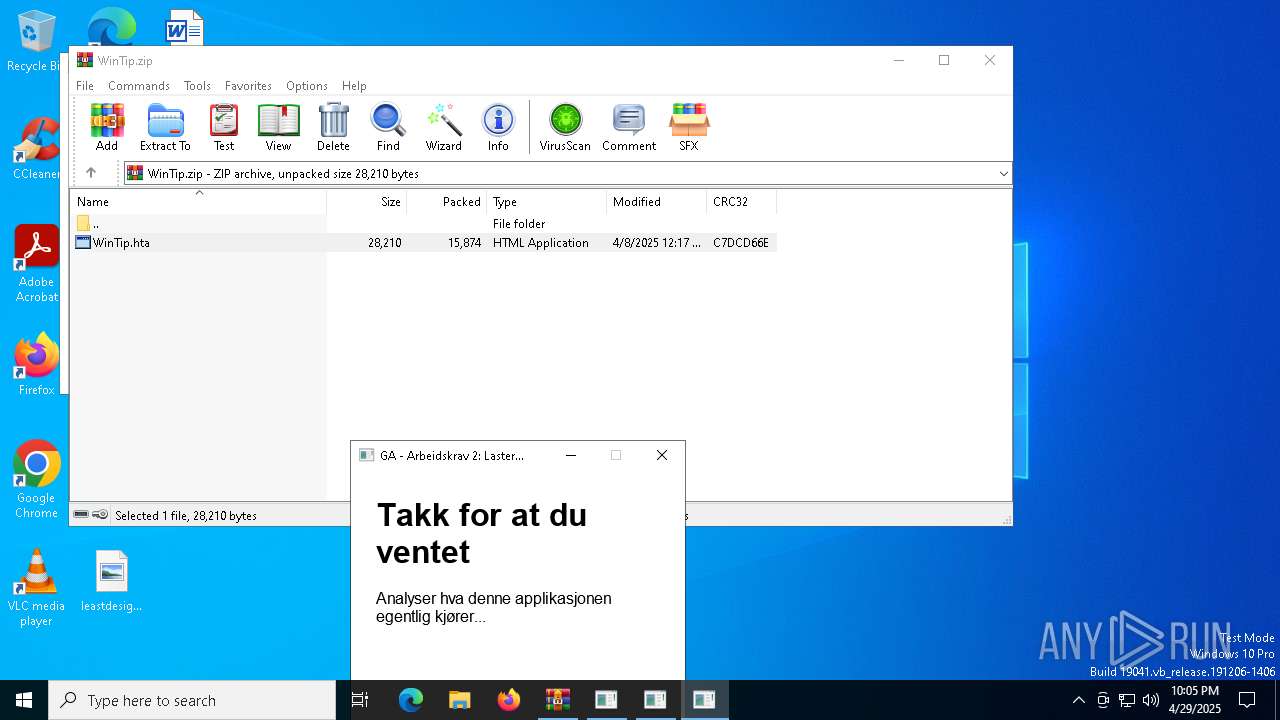Open the File menu

click(x=85, y=86)
